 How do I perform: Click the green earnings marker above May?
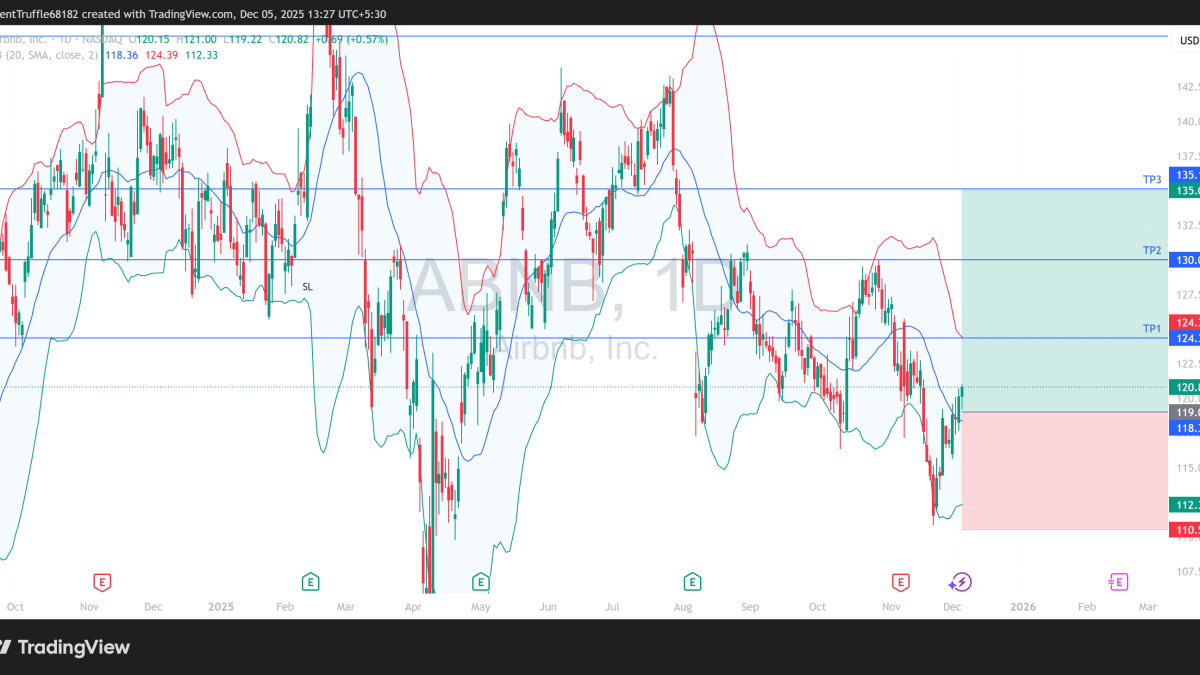(x=481, y=581)
